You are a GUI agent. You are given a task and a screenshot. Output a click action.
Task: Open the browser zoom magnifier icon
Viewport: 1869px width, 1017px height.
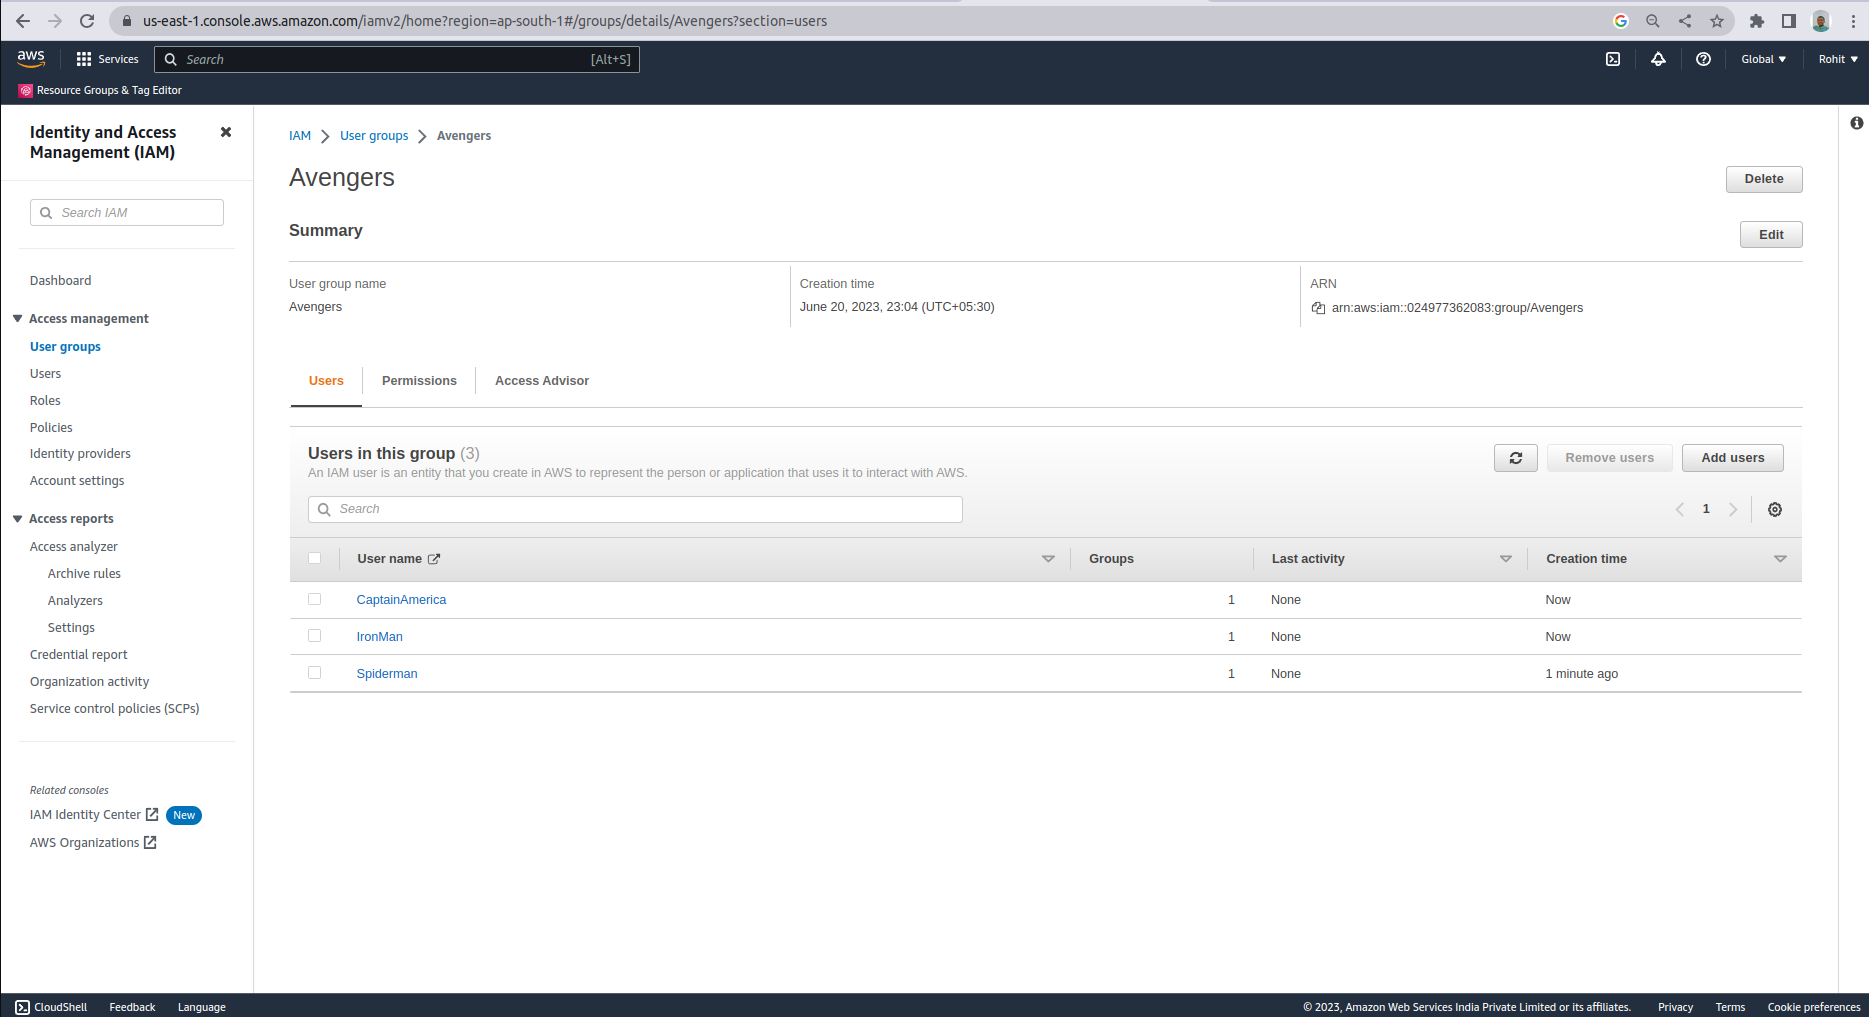(1653, 21)
